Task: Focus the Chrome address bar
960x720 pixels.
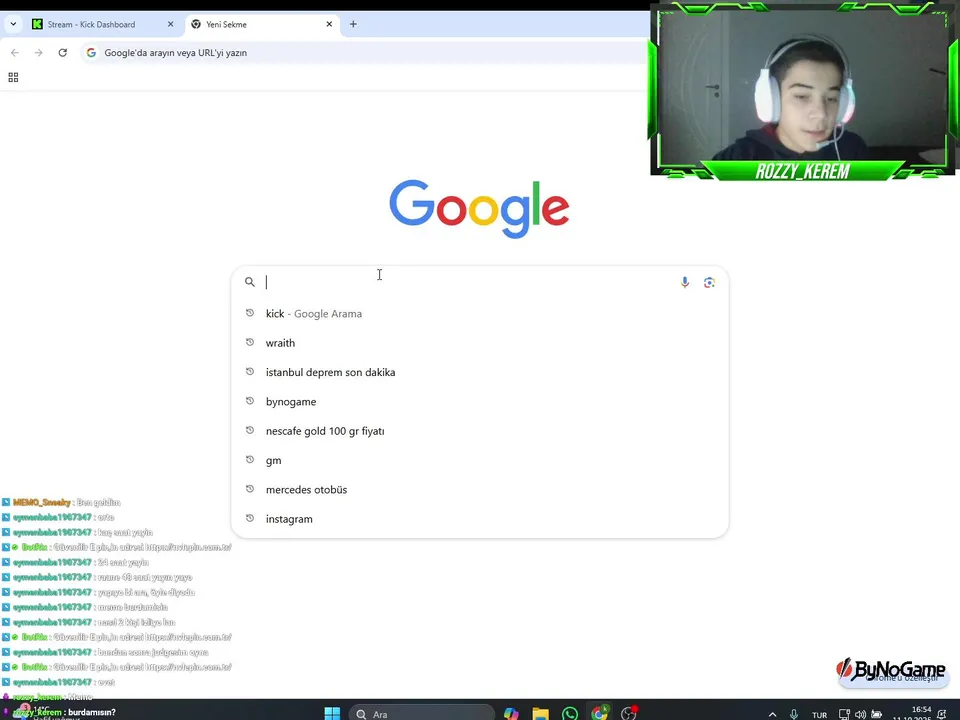Action: (x=364, y=53)
